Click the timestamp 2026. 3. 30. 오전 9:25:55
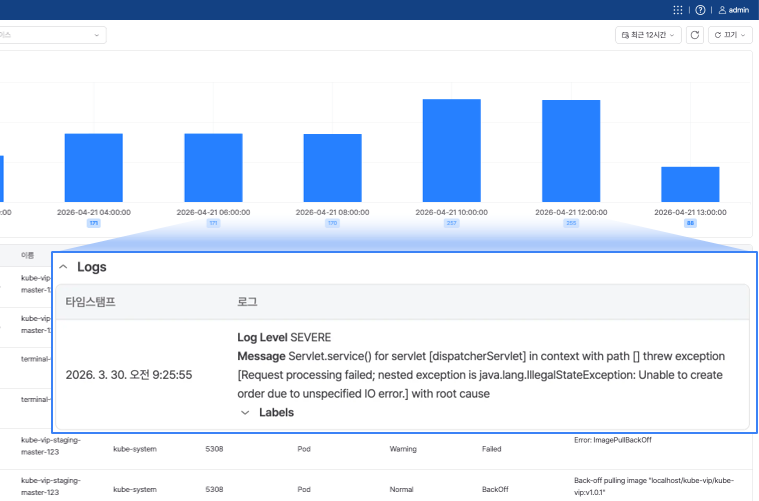The height and width of the screenshot is (501, 759). pyautogui.click(x=129, y=375)
